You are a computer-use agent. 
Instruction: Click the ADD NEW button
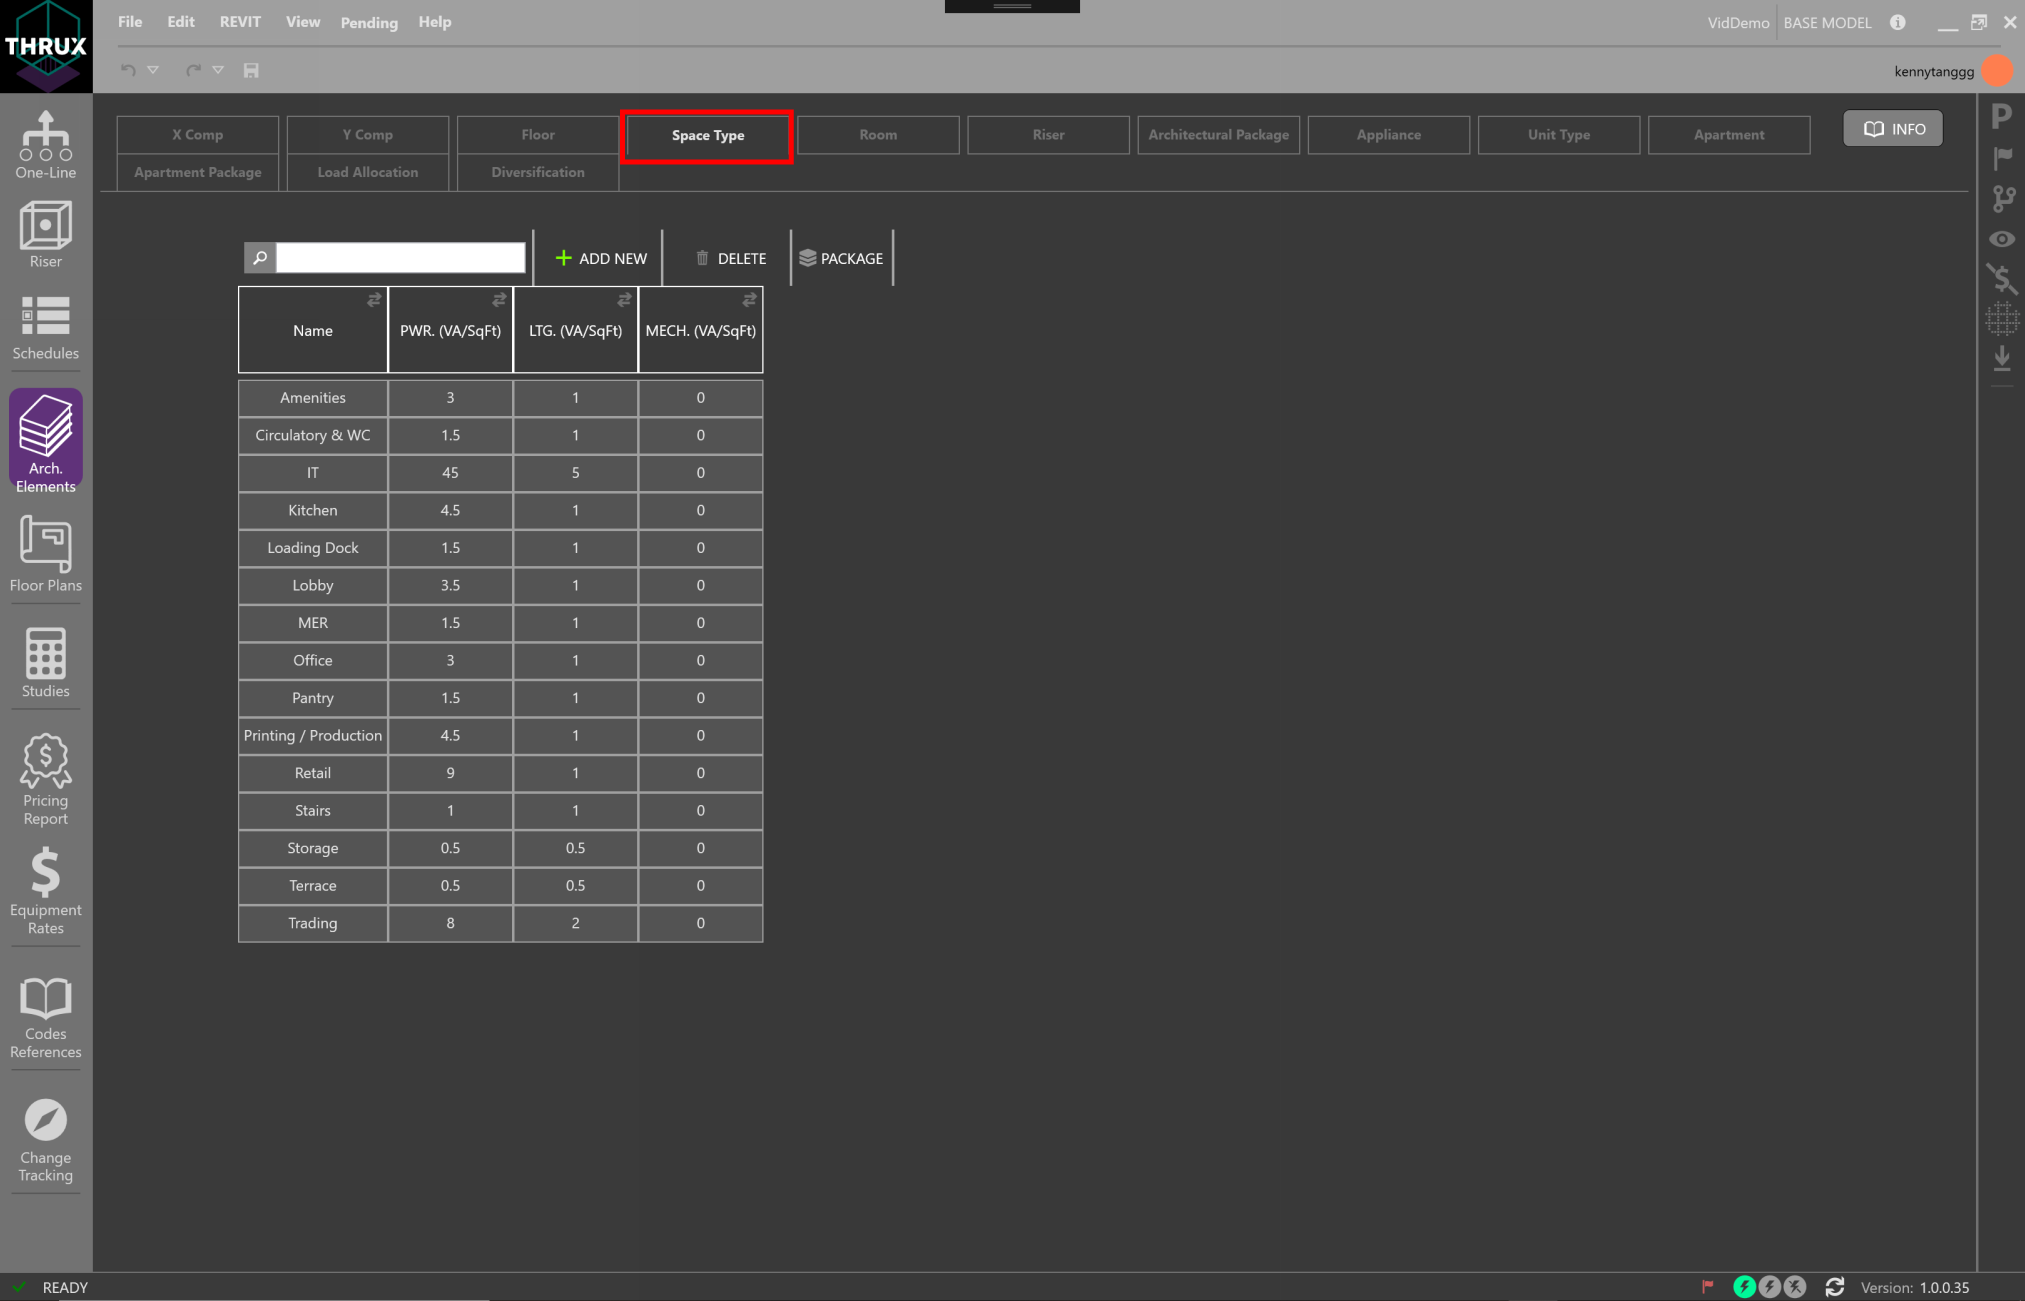tap(601, 258)
